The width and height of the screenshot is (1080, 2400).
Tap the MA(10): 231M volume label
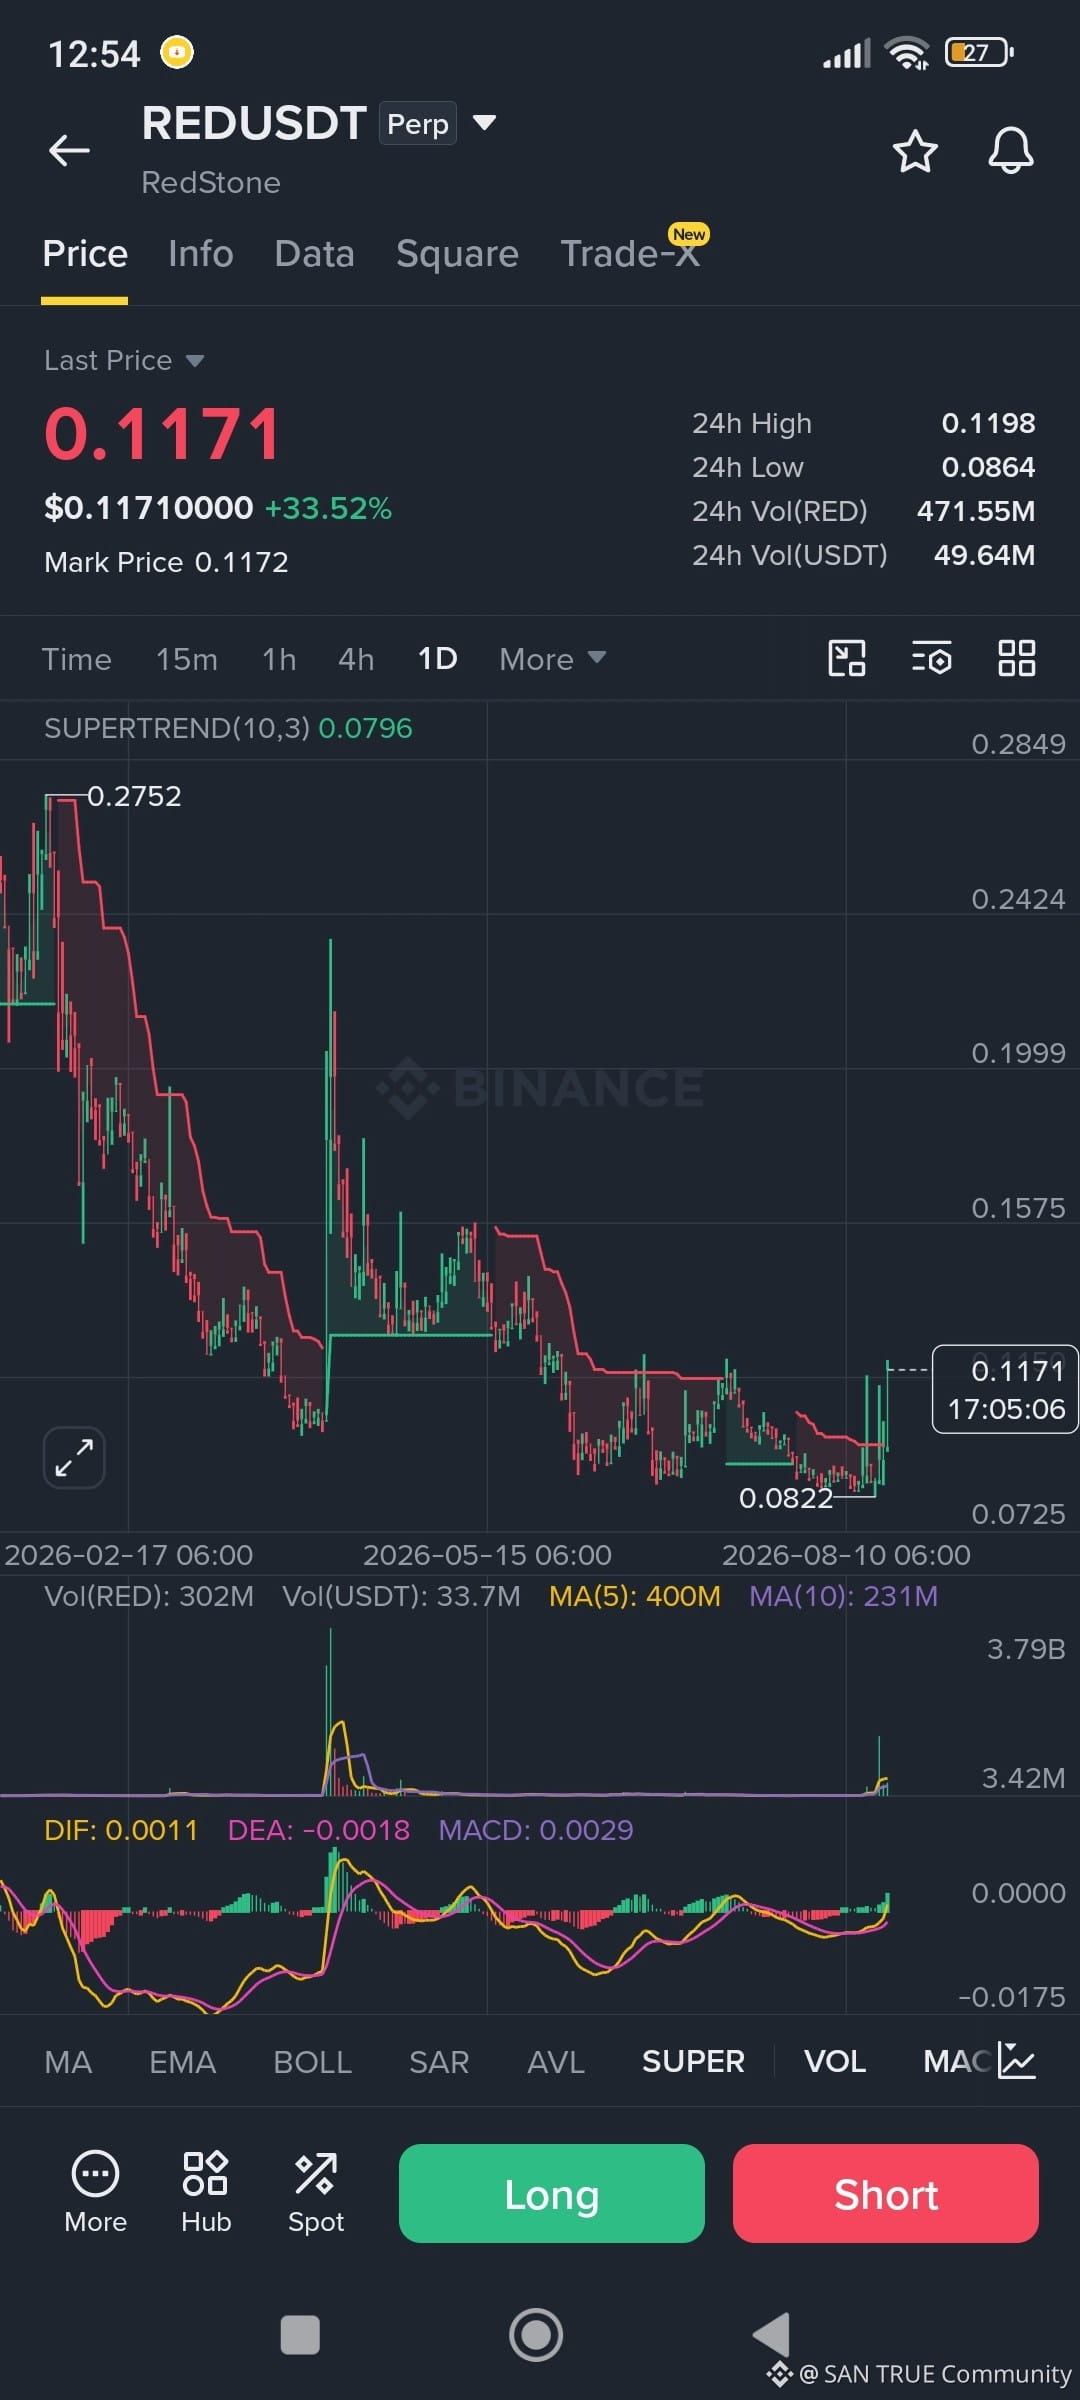pos(844,1596)
